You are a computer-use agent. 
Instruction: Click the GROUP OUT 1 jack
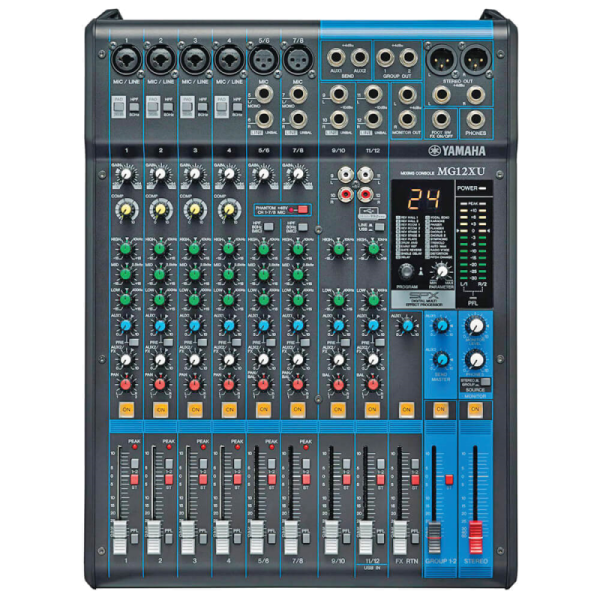pyautogui.click(x=385, y=57)
